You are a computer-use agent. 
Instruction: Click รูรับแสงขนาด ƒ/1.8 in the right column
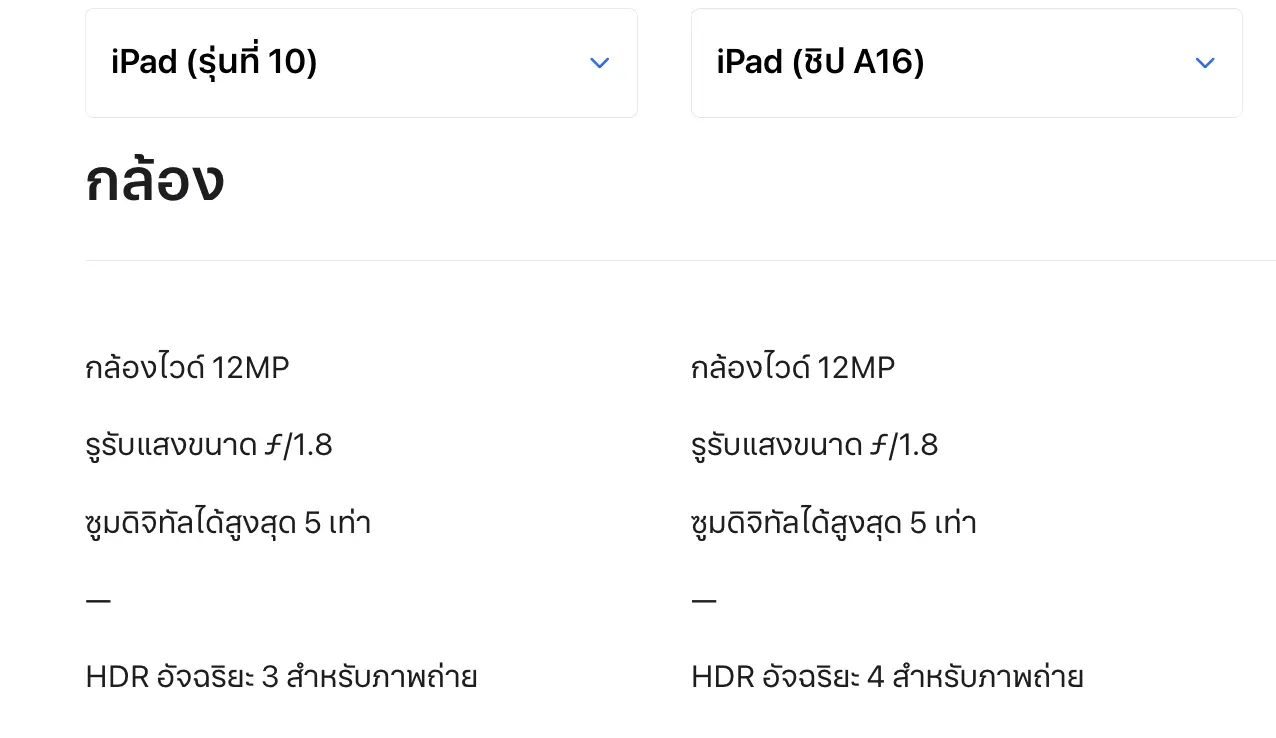tap(814, 446)
